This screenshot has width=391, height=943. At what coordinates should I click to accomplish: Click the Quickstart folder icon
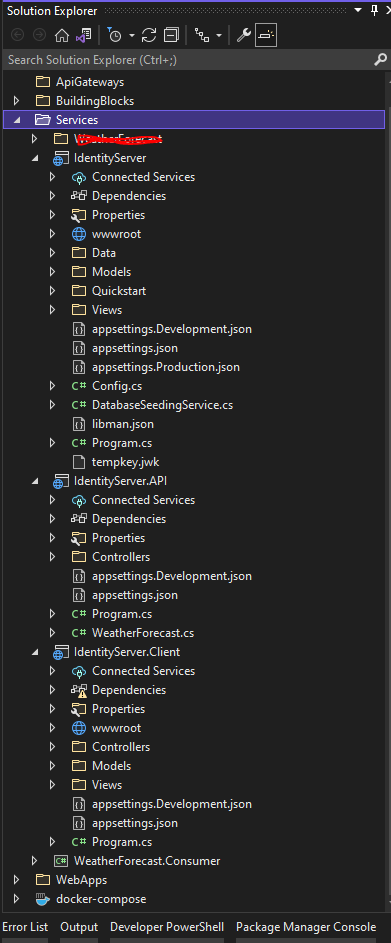click(x=79, y=291)
